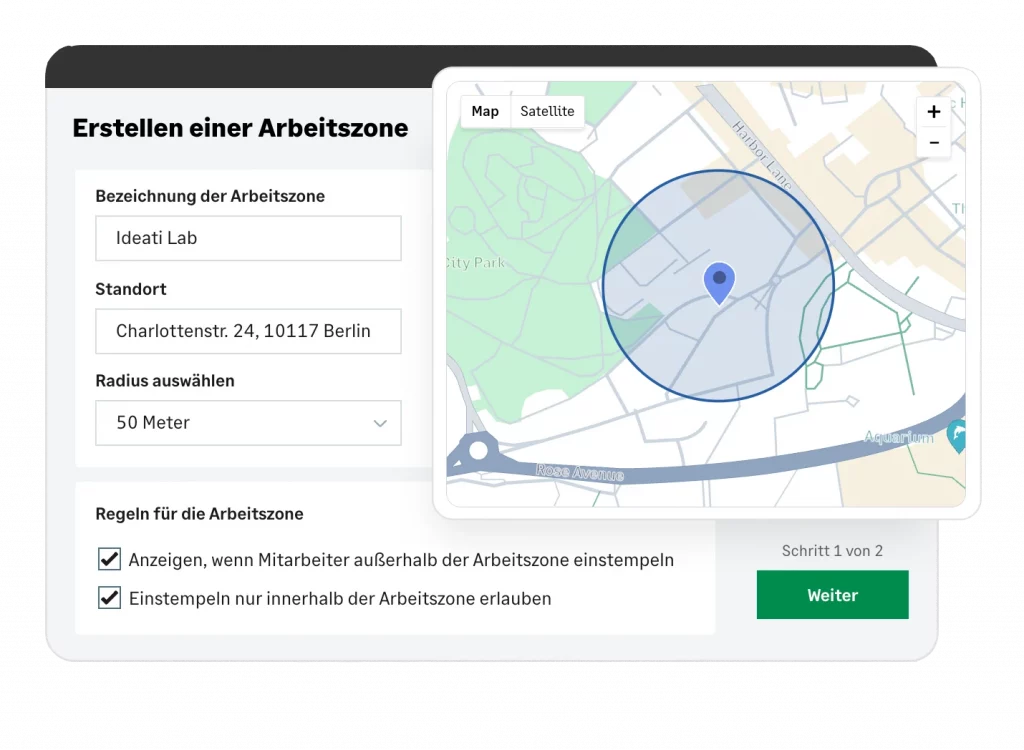Click the 'City Park' label on map
Viewport: 1024px width, 750px height.
(x=476, y=263)
